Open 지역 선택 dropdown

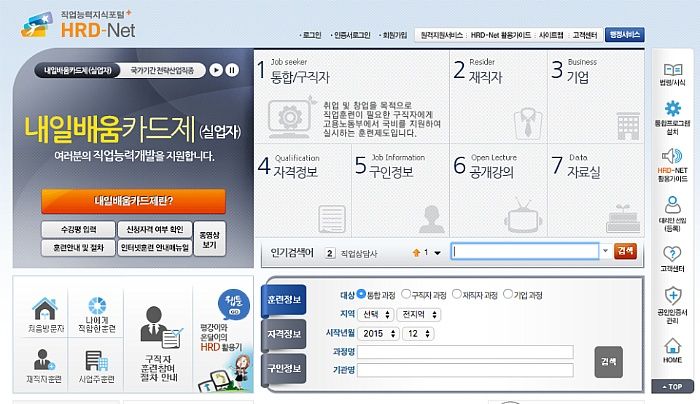click(x=376, y=314)
